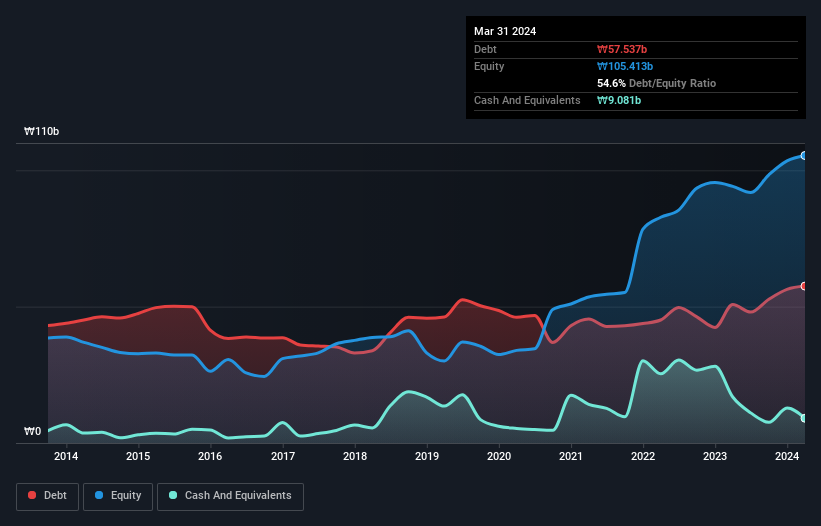Click the 2020 x-axis label

(499, 456)
